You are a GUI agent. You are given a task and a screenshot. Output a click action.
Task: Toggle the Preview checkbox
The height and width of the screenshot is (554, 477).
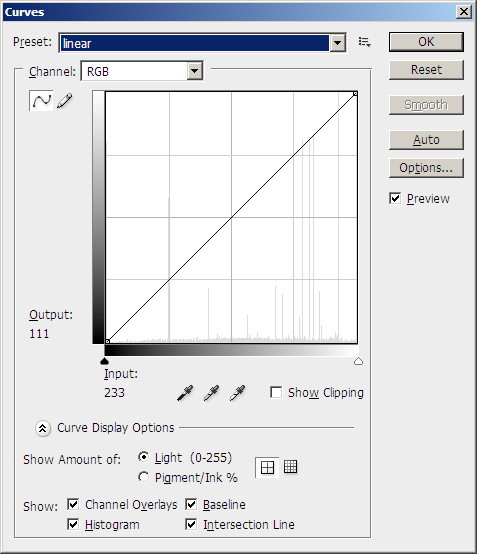coord(395,198)
